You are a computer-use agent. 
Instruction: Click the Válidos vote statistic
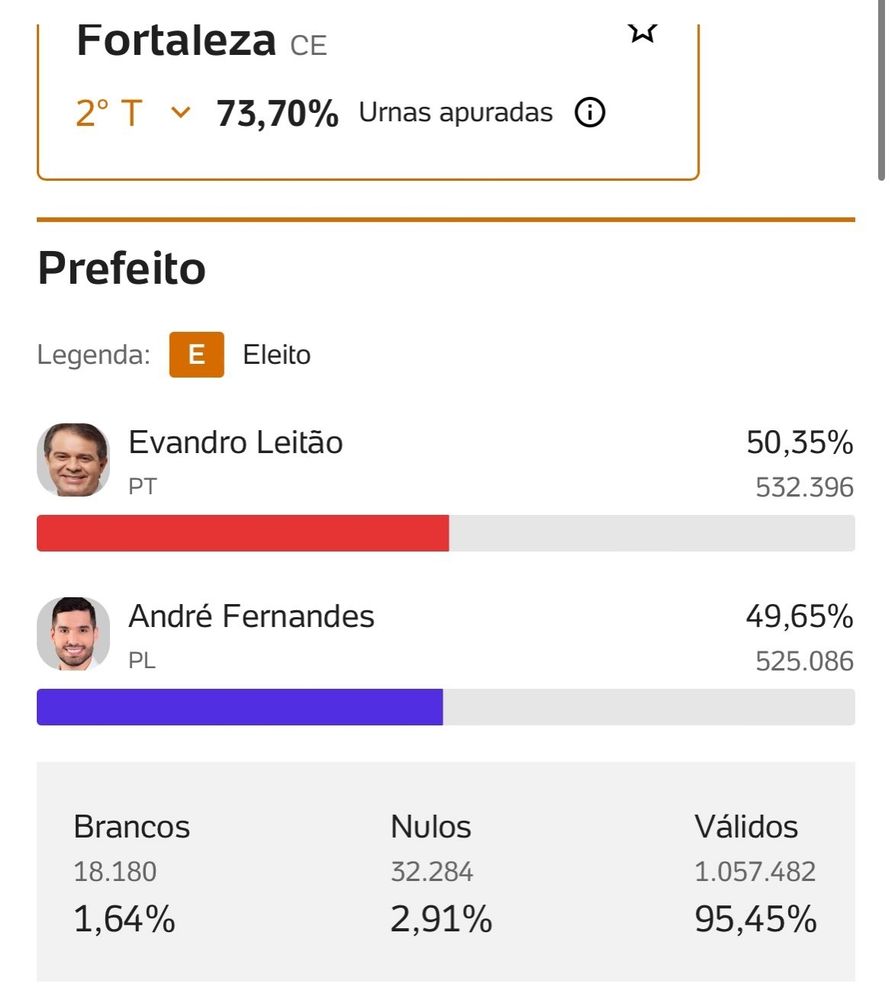(x=755, y=872)
